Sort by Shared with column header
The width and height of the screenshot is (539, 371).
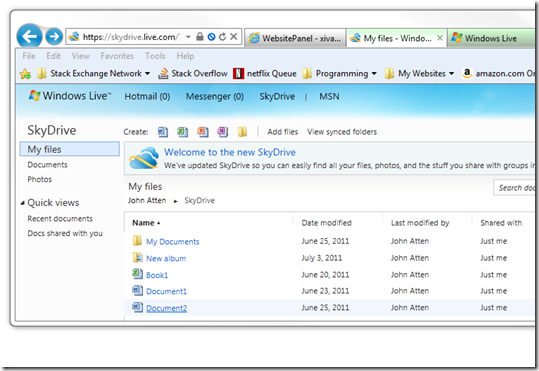click(x=501, y=223)
